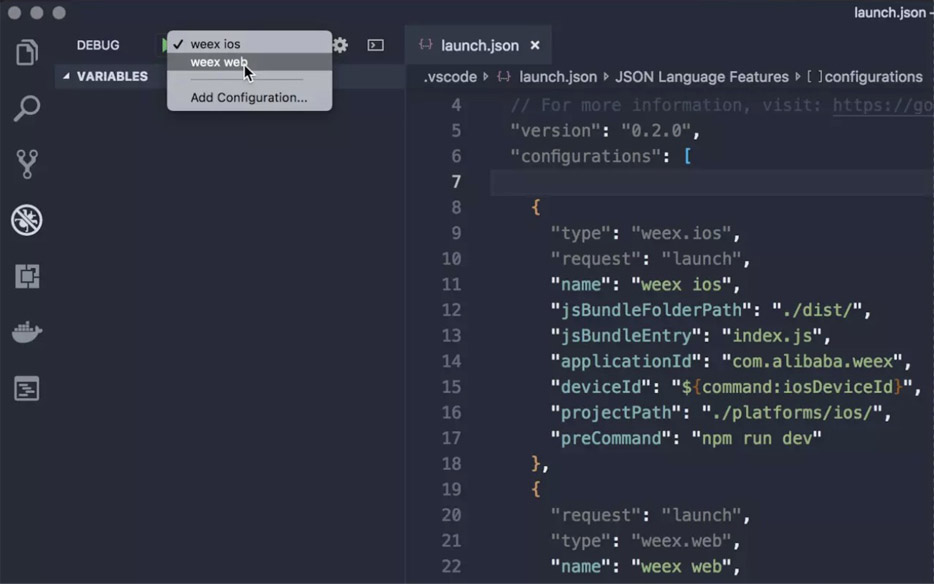
Task: Close the launch.json tab
Action: pyautogui.click(x=535, y=45)
